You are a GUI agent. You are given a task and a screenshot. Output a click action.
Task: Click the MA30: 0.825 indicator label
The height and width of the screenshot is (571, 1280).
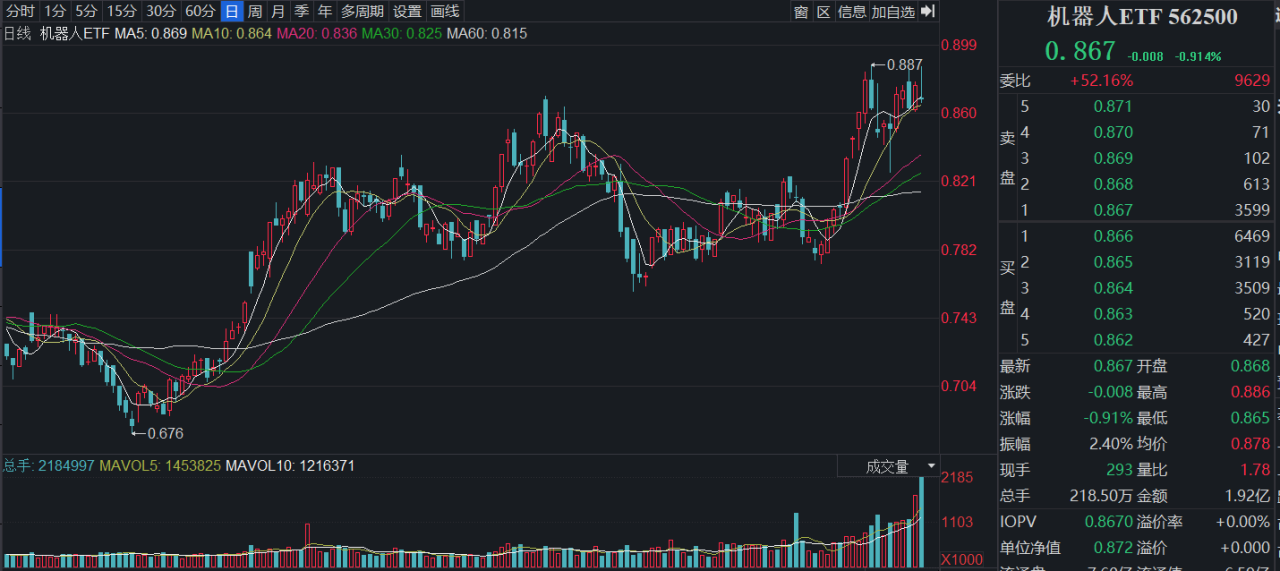pos(402,34)
